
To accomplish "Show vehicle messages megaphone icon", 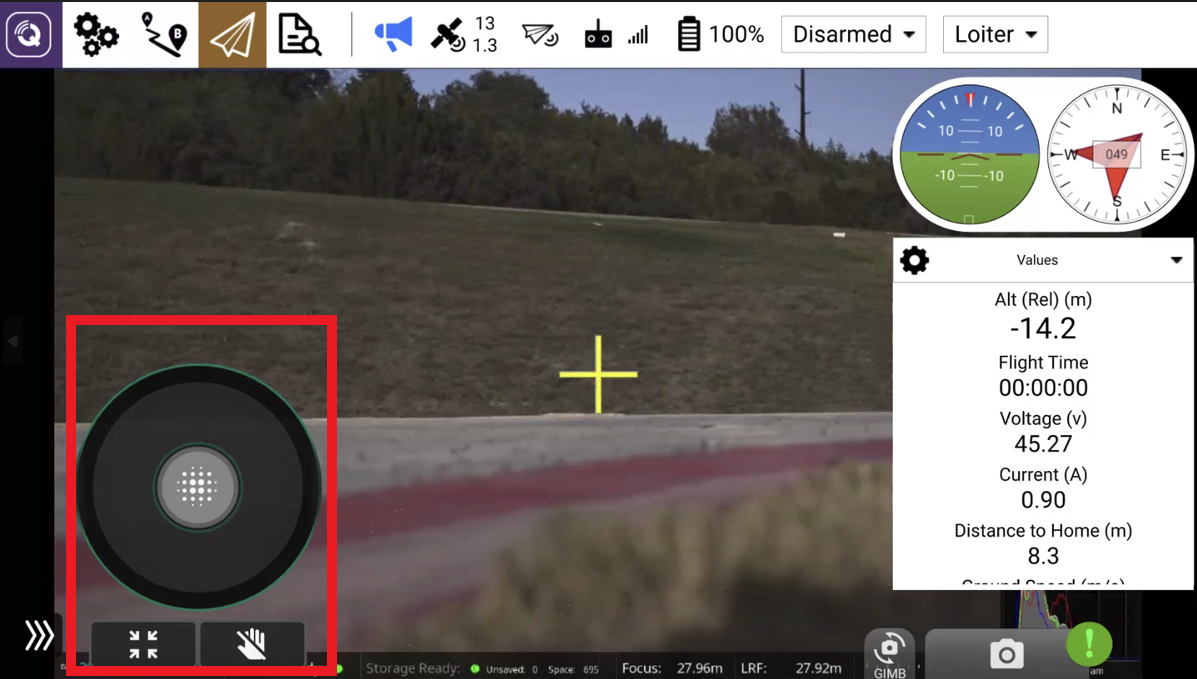I will [x=393, y=35].
